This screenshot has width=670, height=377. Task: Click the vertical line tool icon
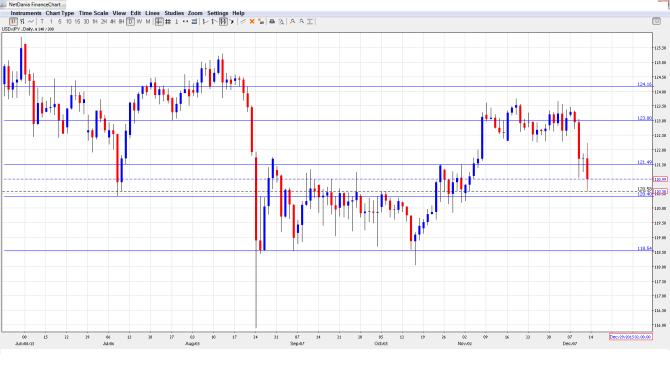[x=176, y=21]
